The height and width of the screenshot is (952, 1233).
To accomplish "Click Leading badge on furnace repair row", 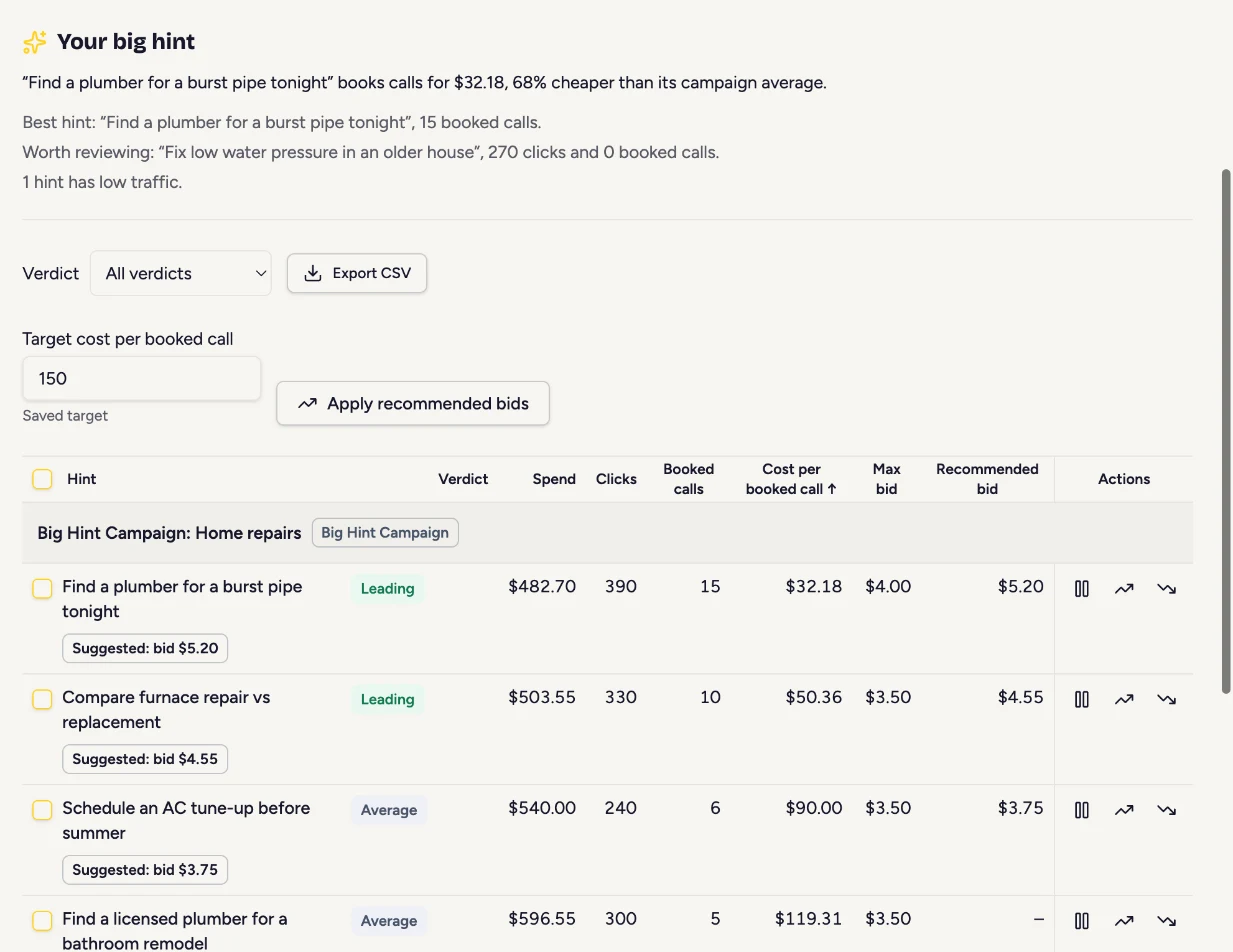I will [x=387, y=699].
